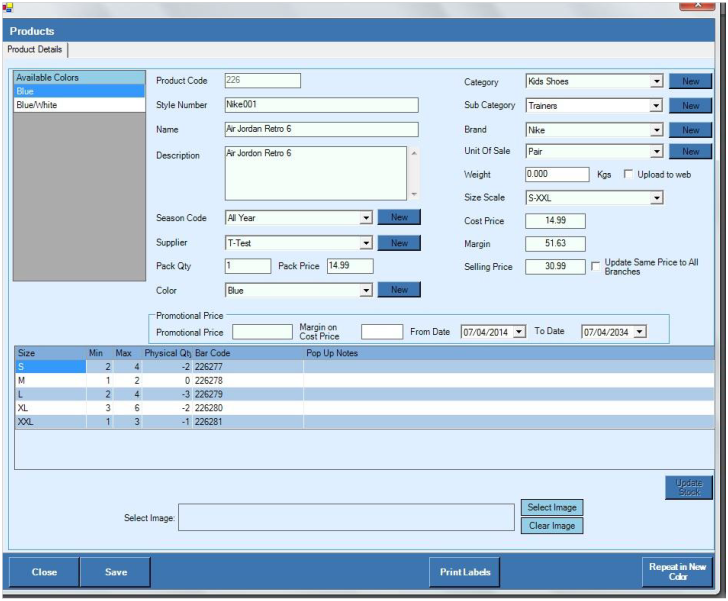Viewport: 728px width, 601px height.
Task: Click New button next to Brand
Action: click(x=690, y=130)
